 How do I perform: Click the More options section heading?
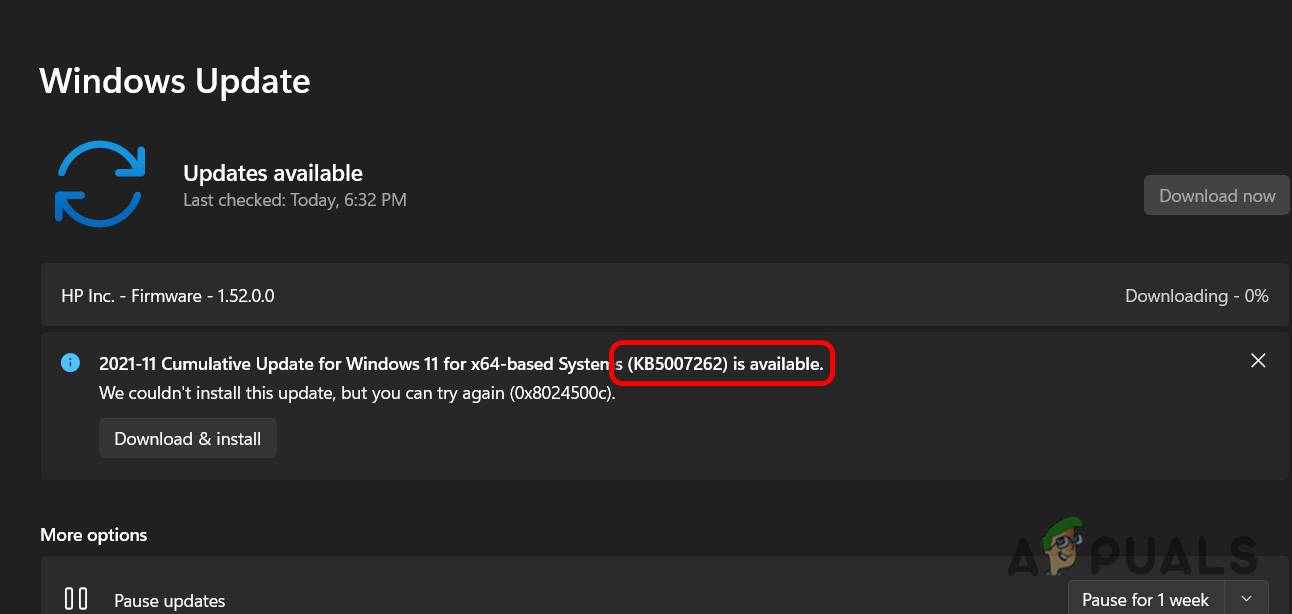94,535
